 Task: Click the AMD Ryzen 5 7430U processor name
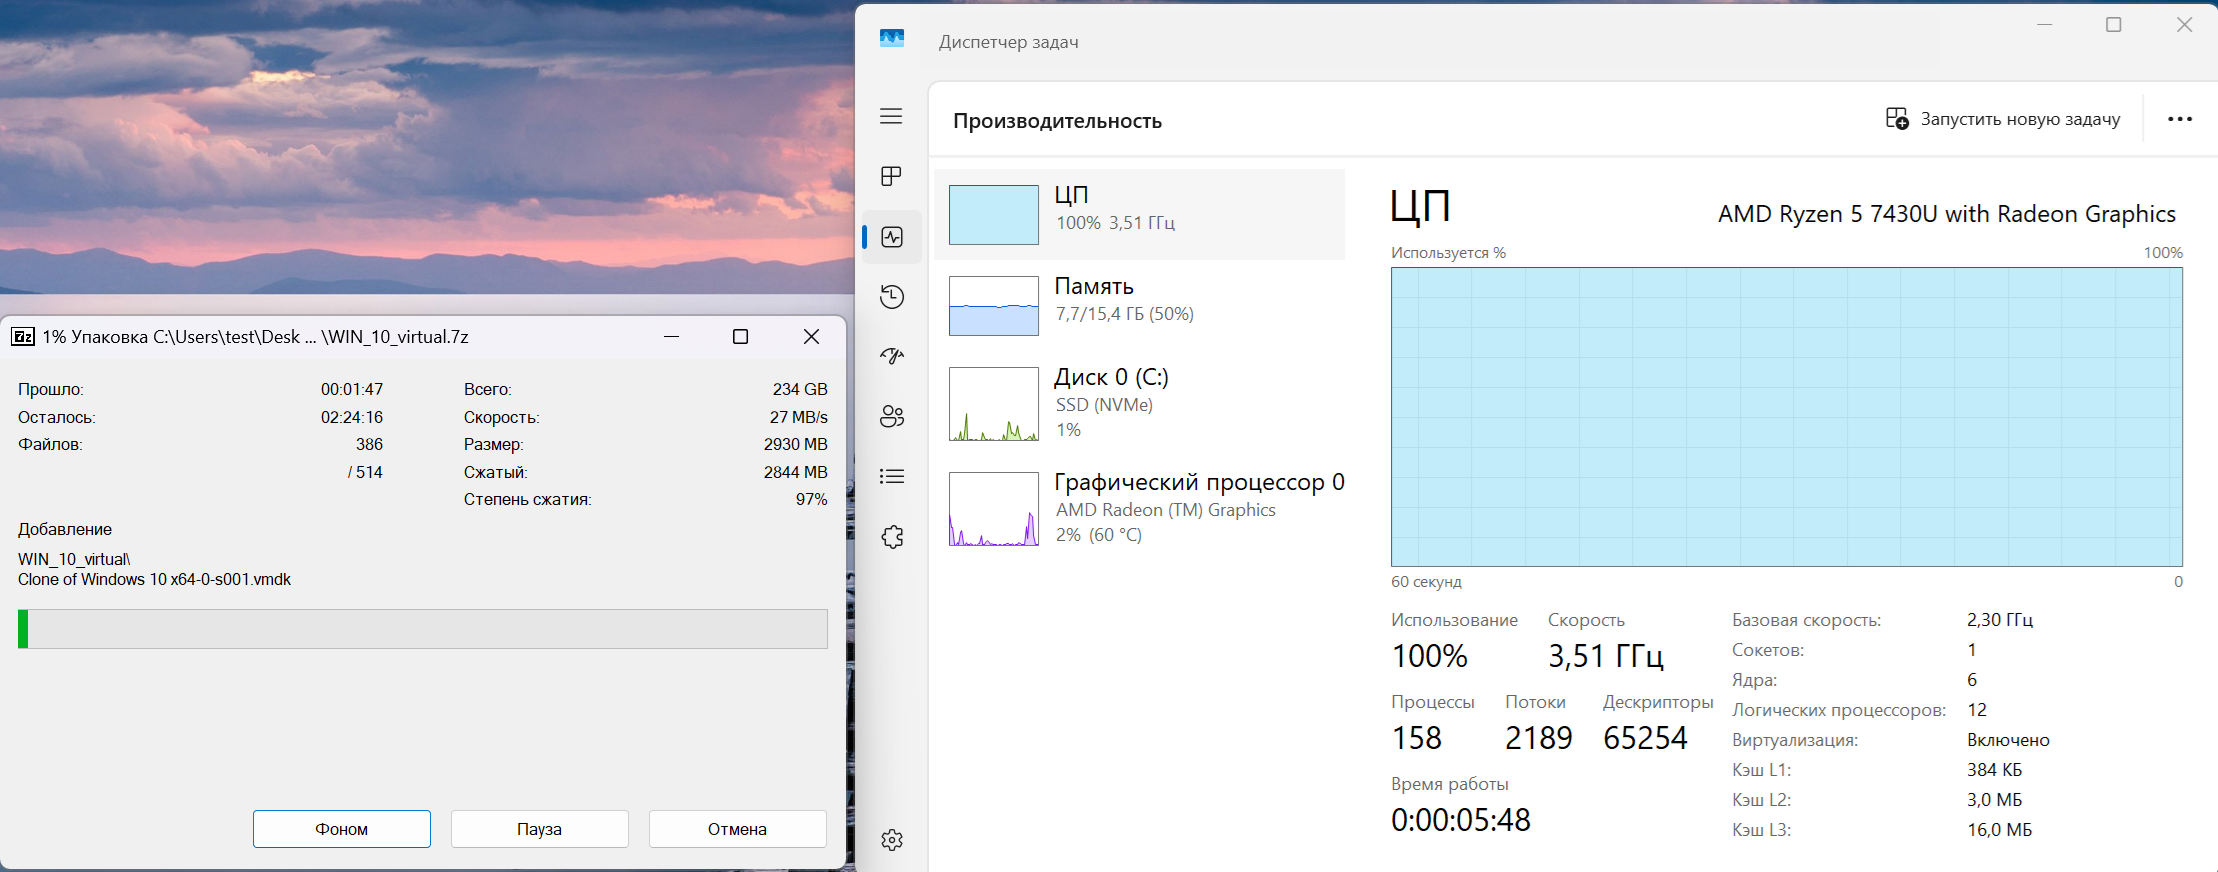coord(1947,214)
